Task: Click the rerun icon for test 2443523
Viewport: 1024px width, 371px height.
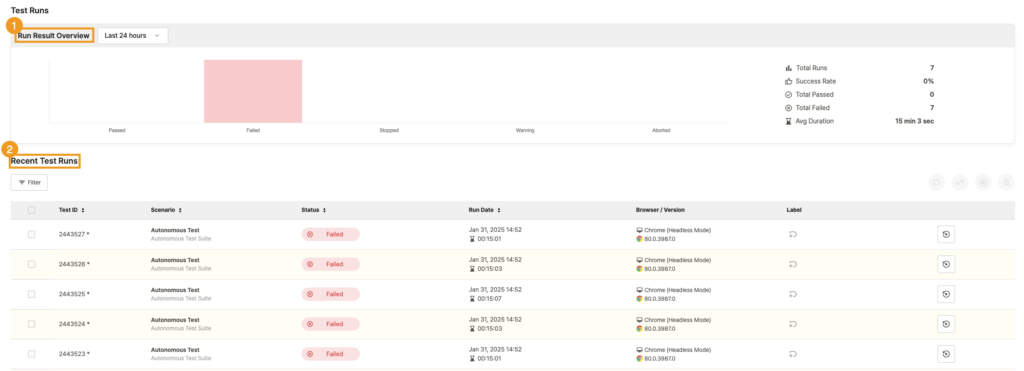Action: [x=946, y=353]
